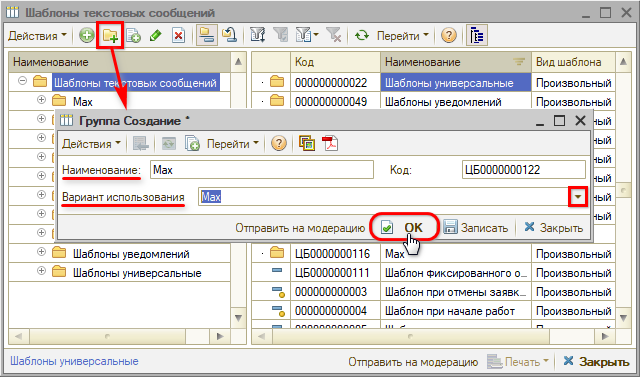Click the find in list icon in the Группа dialog
Screen dimensions: 640x377
141,144
